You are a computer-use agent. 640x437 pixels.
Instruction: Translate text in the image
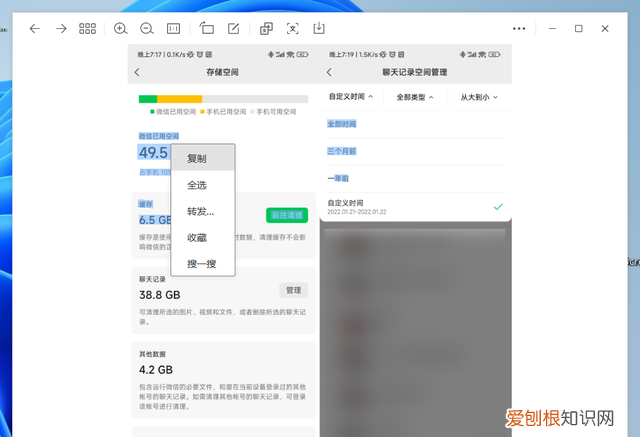pyautogui.click(x=266, y=29)
